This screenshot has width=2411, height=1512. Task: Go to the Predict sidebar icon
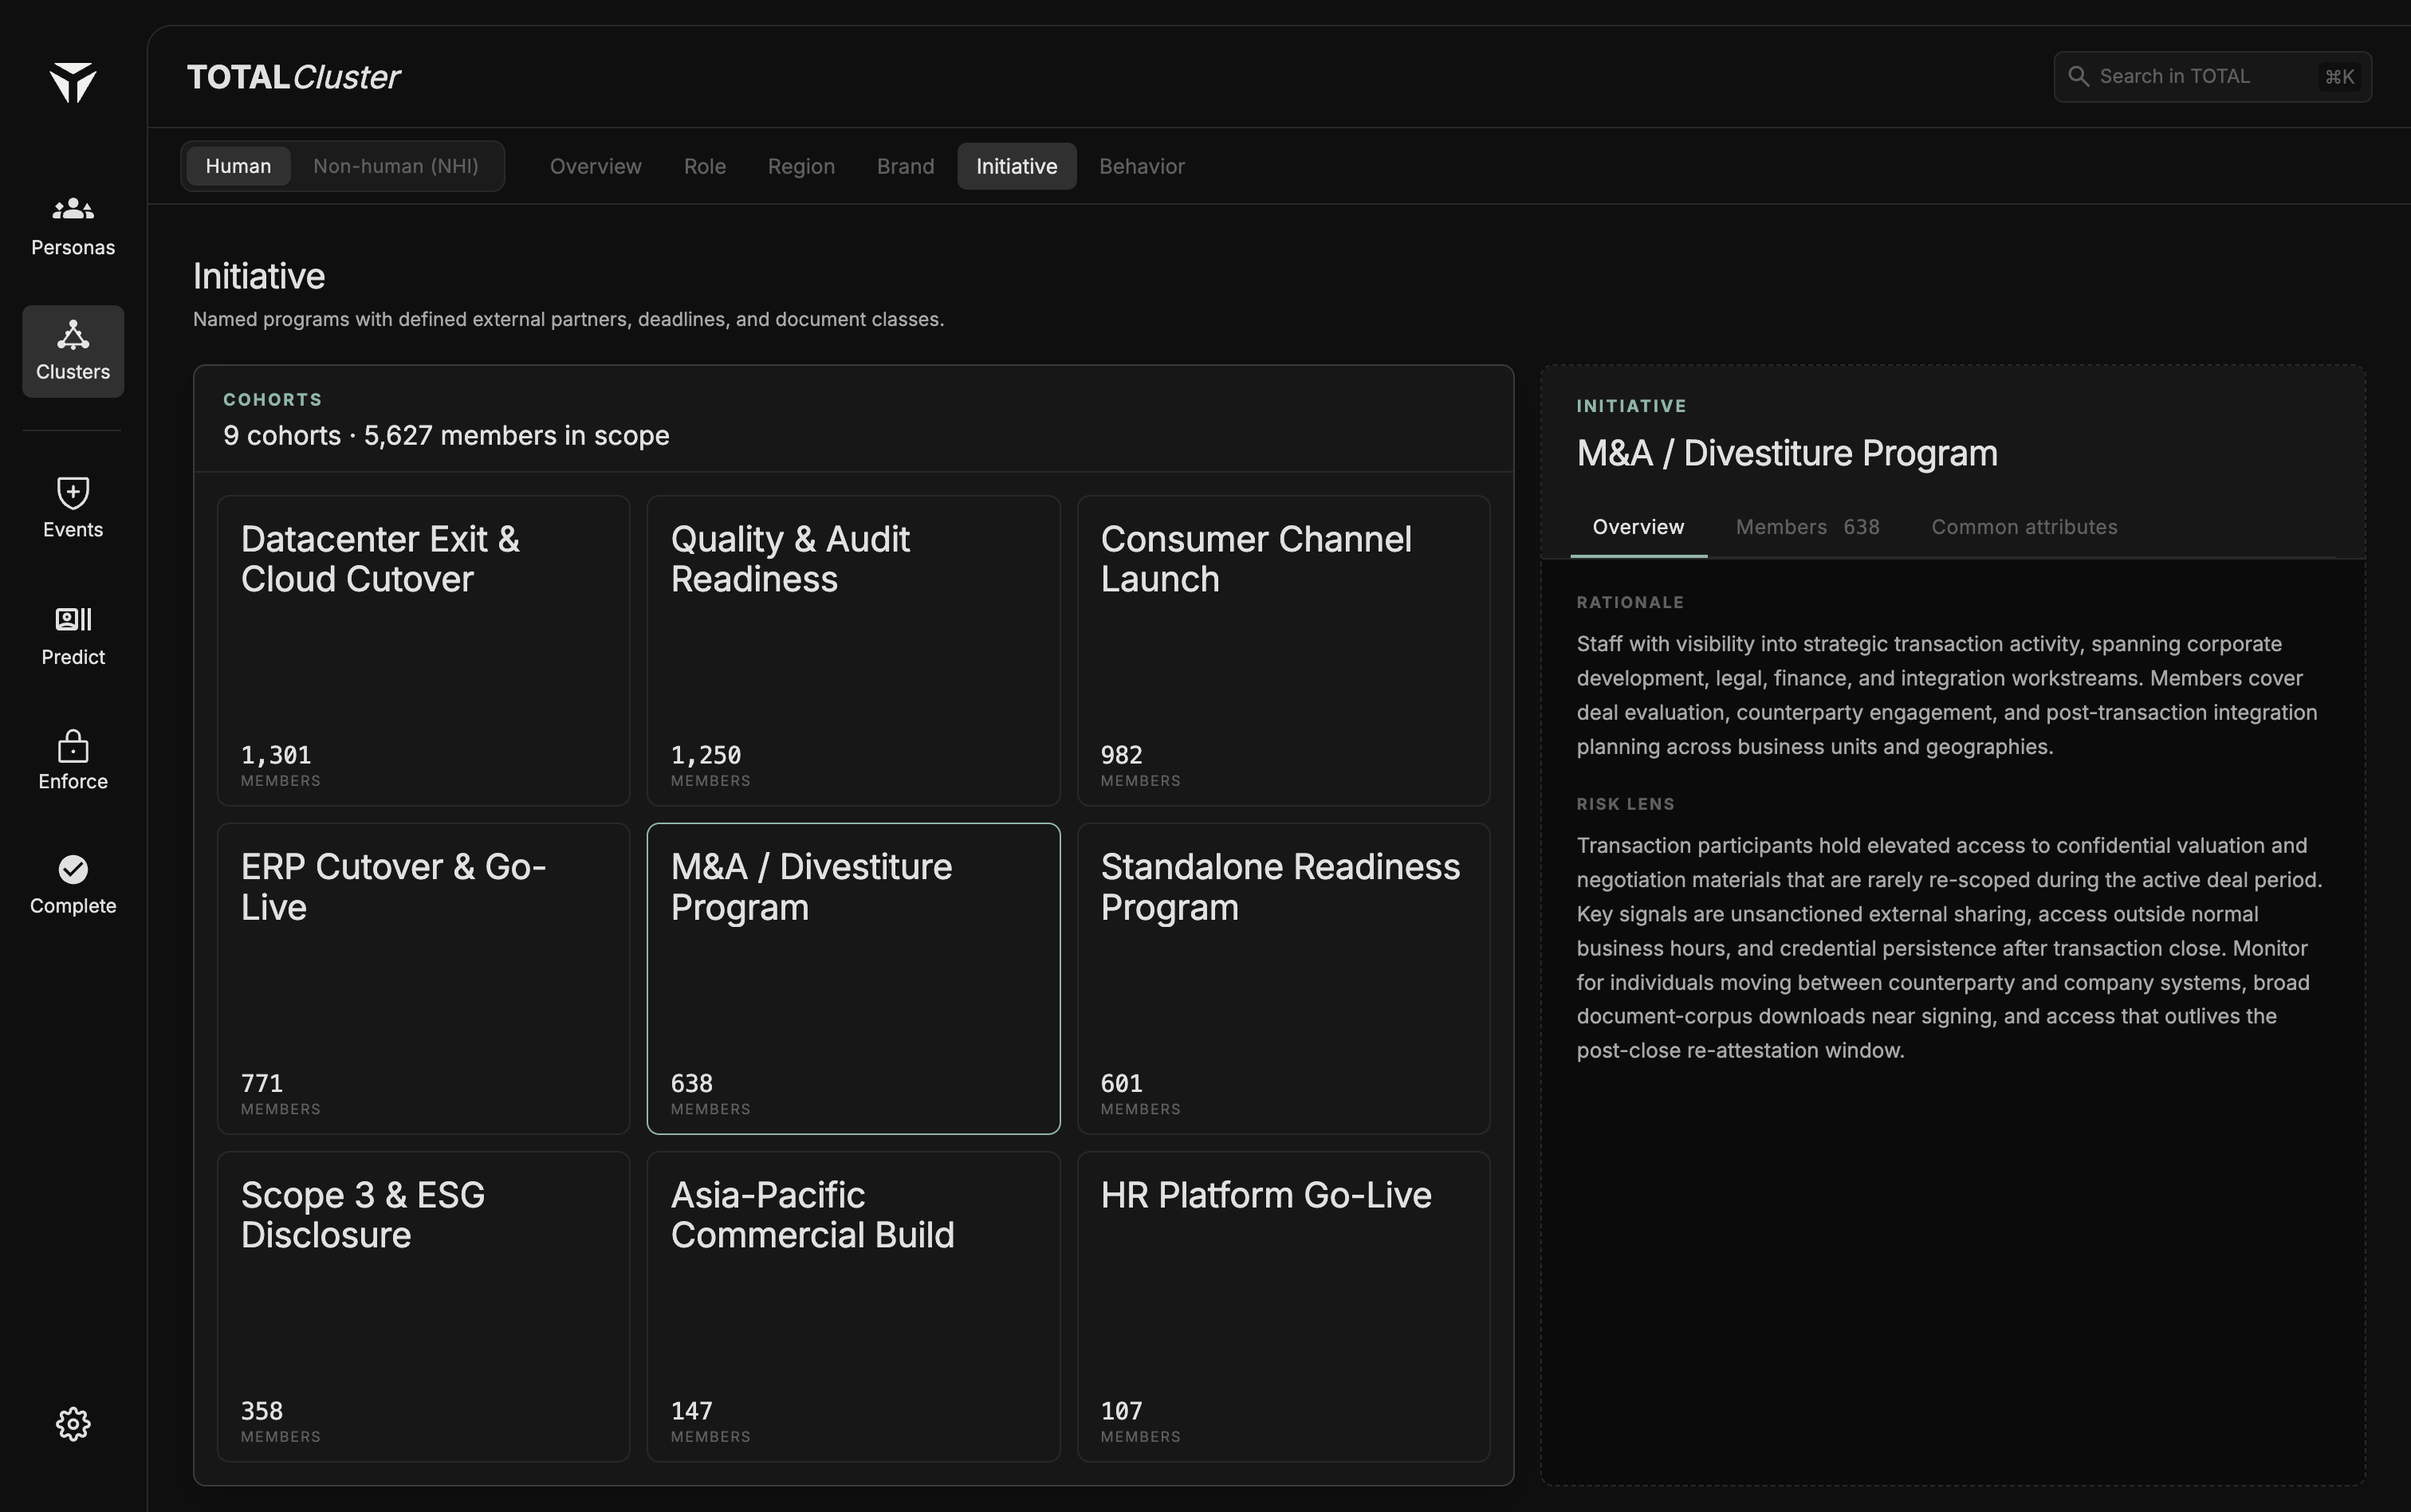click(73, 619)
